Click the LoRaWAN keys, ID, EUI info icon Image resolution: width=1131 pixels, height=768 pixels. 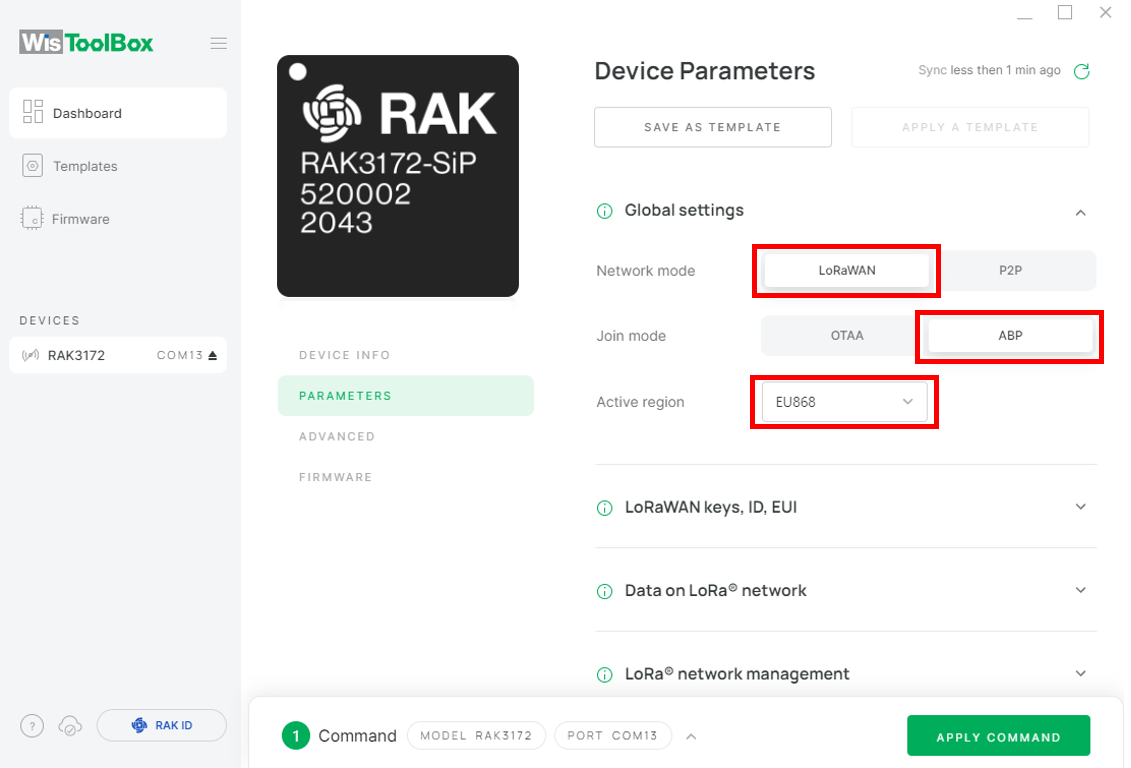[604, 508]
